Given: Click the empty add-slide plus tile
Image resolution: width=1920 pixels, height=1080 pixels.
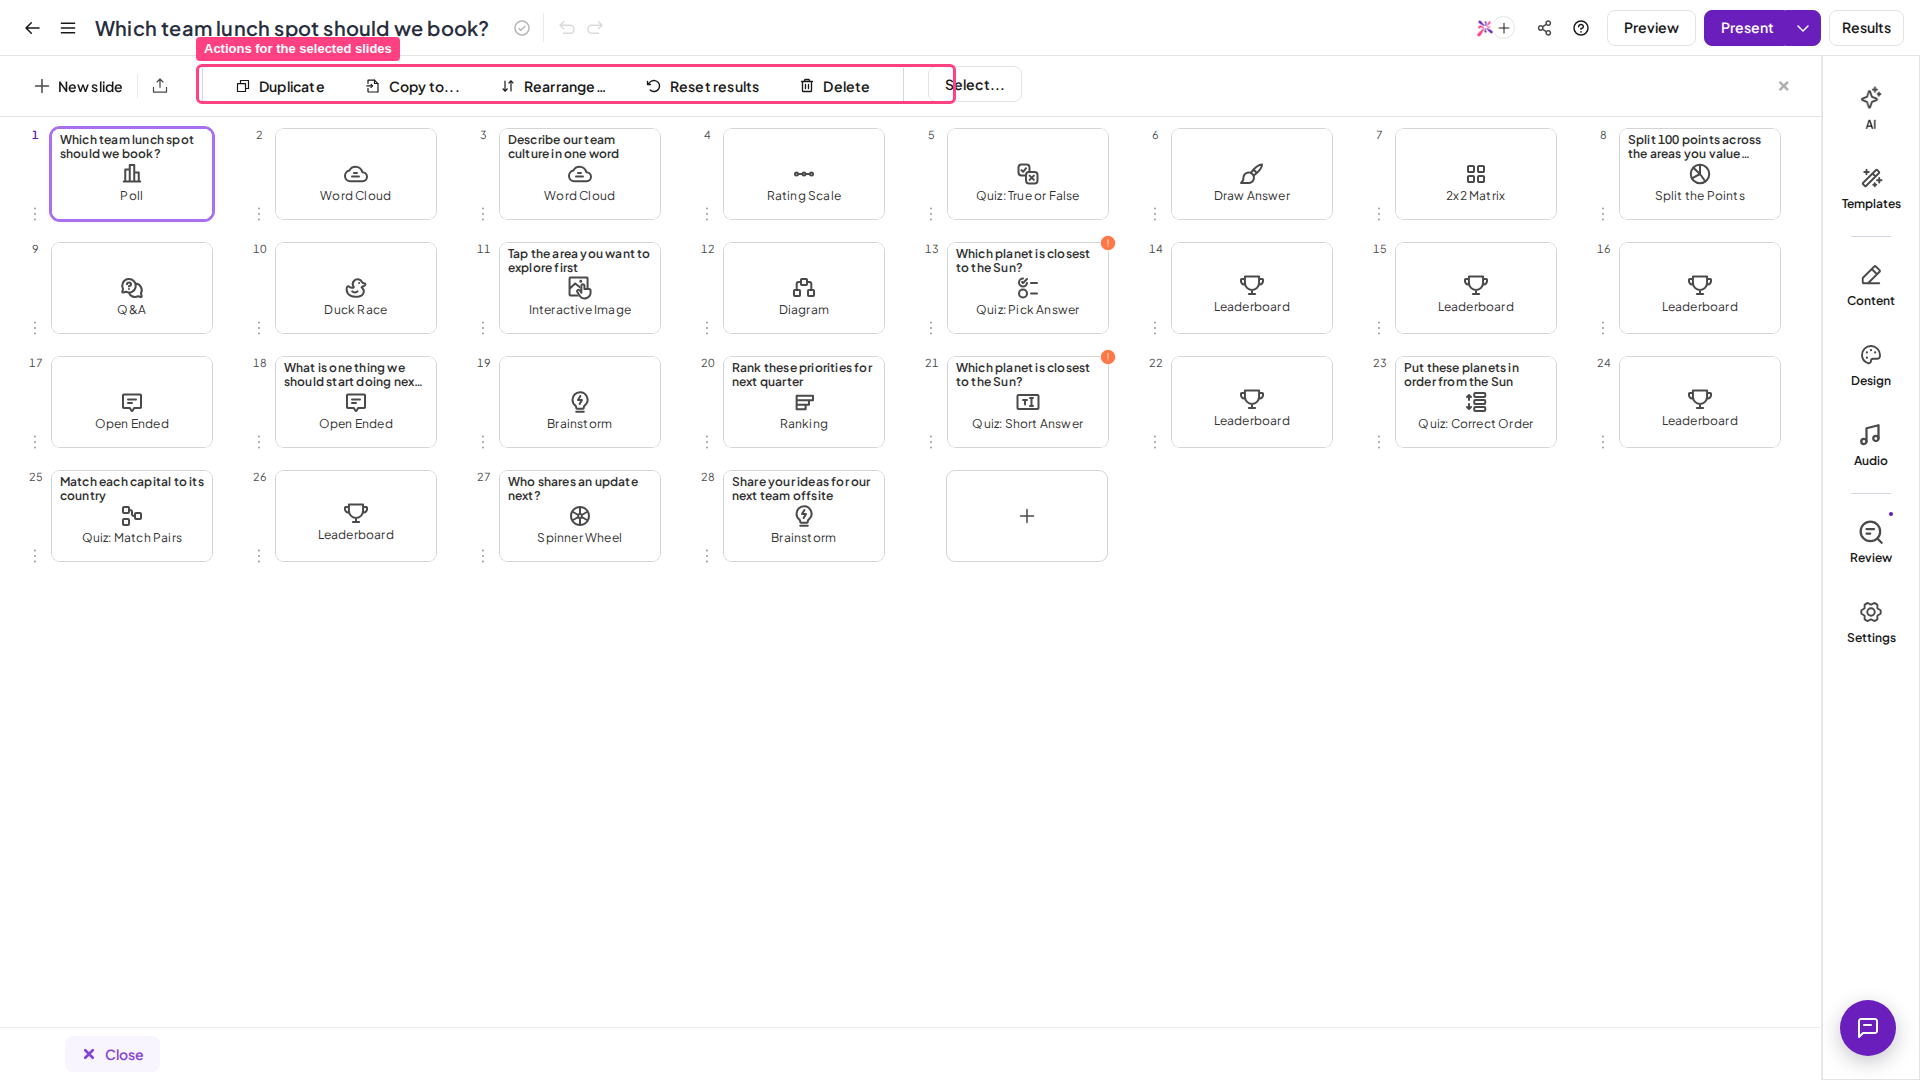Looking at the screenshot, I should coord(1027,516).
